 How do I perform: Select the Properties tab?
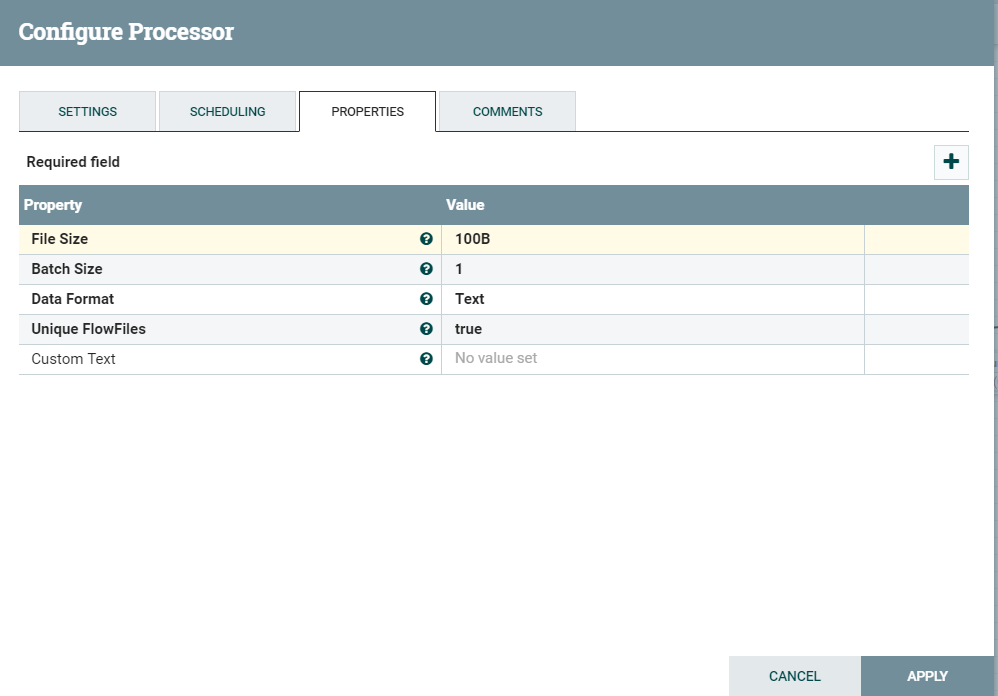pyautogui.click(x=367, y=111)
